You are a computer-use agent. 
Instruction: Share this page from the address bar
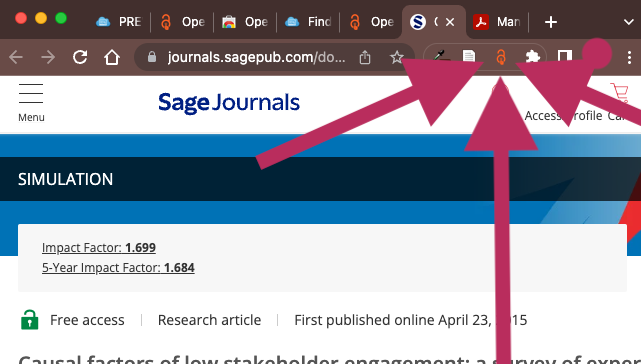pos(365,57)
